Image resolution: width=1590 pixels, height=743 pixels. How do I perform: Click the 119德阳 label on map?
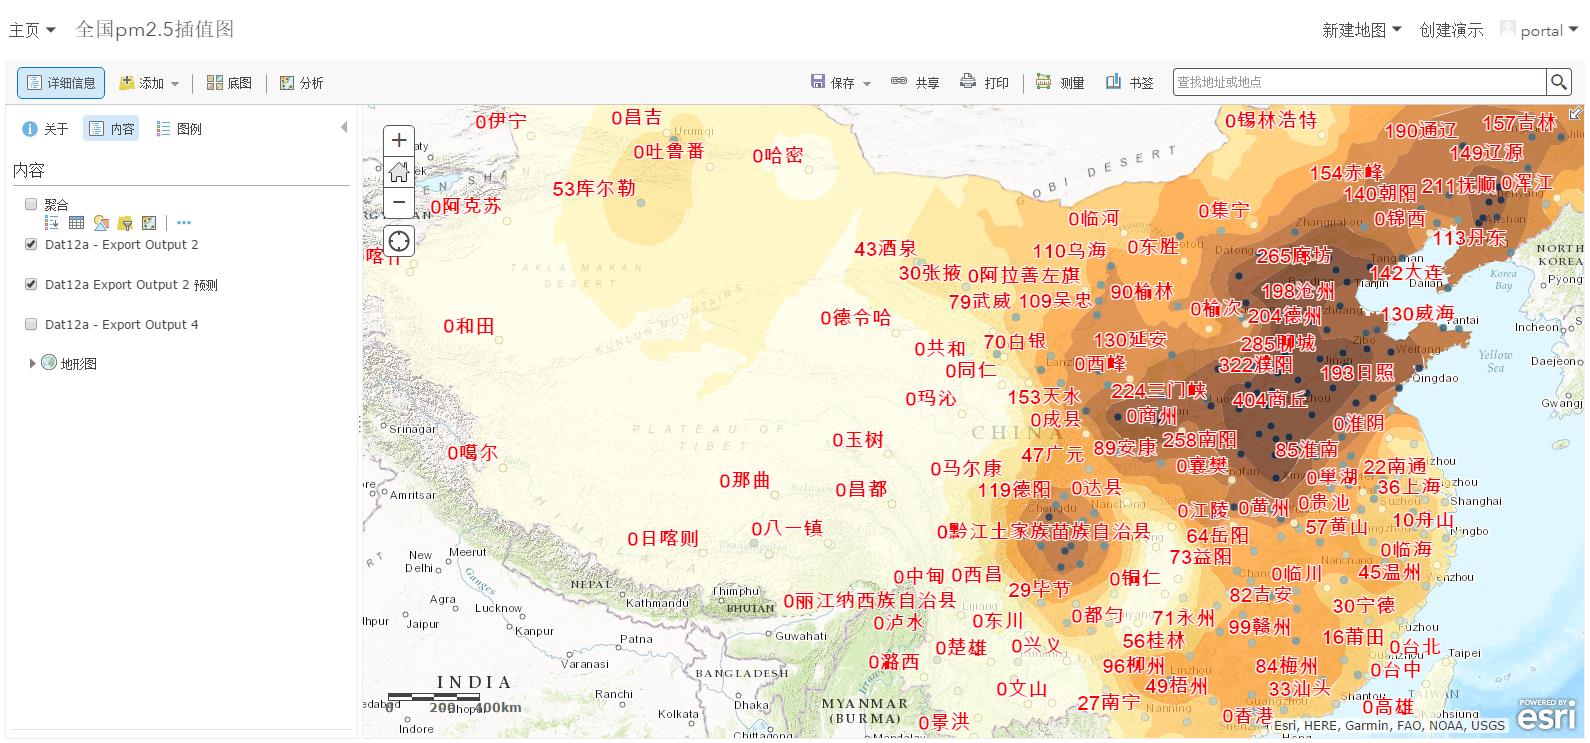coord(1014,489)
